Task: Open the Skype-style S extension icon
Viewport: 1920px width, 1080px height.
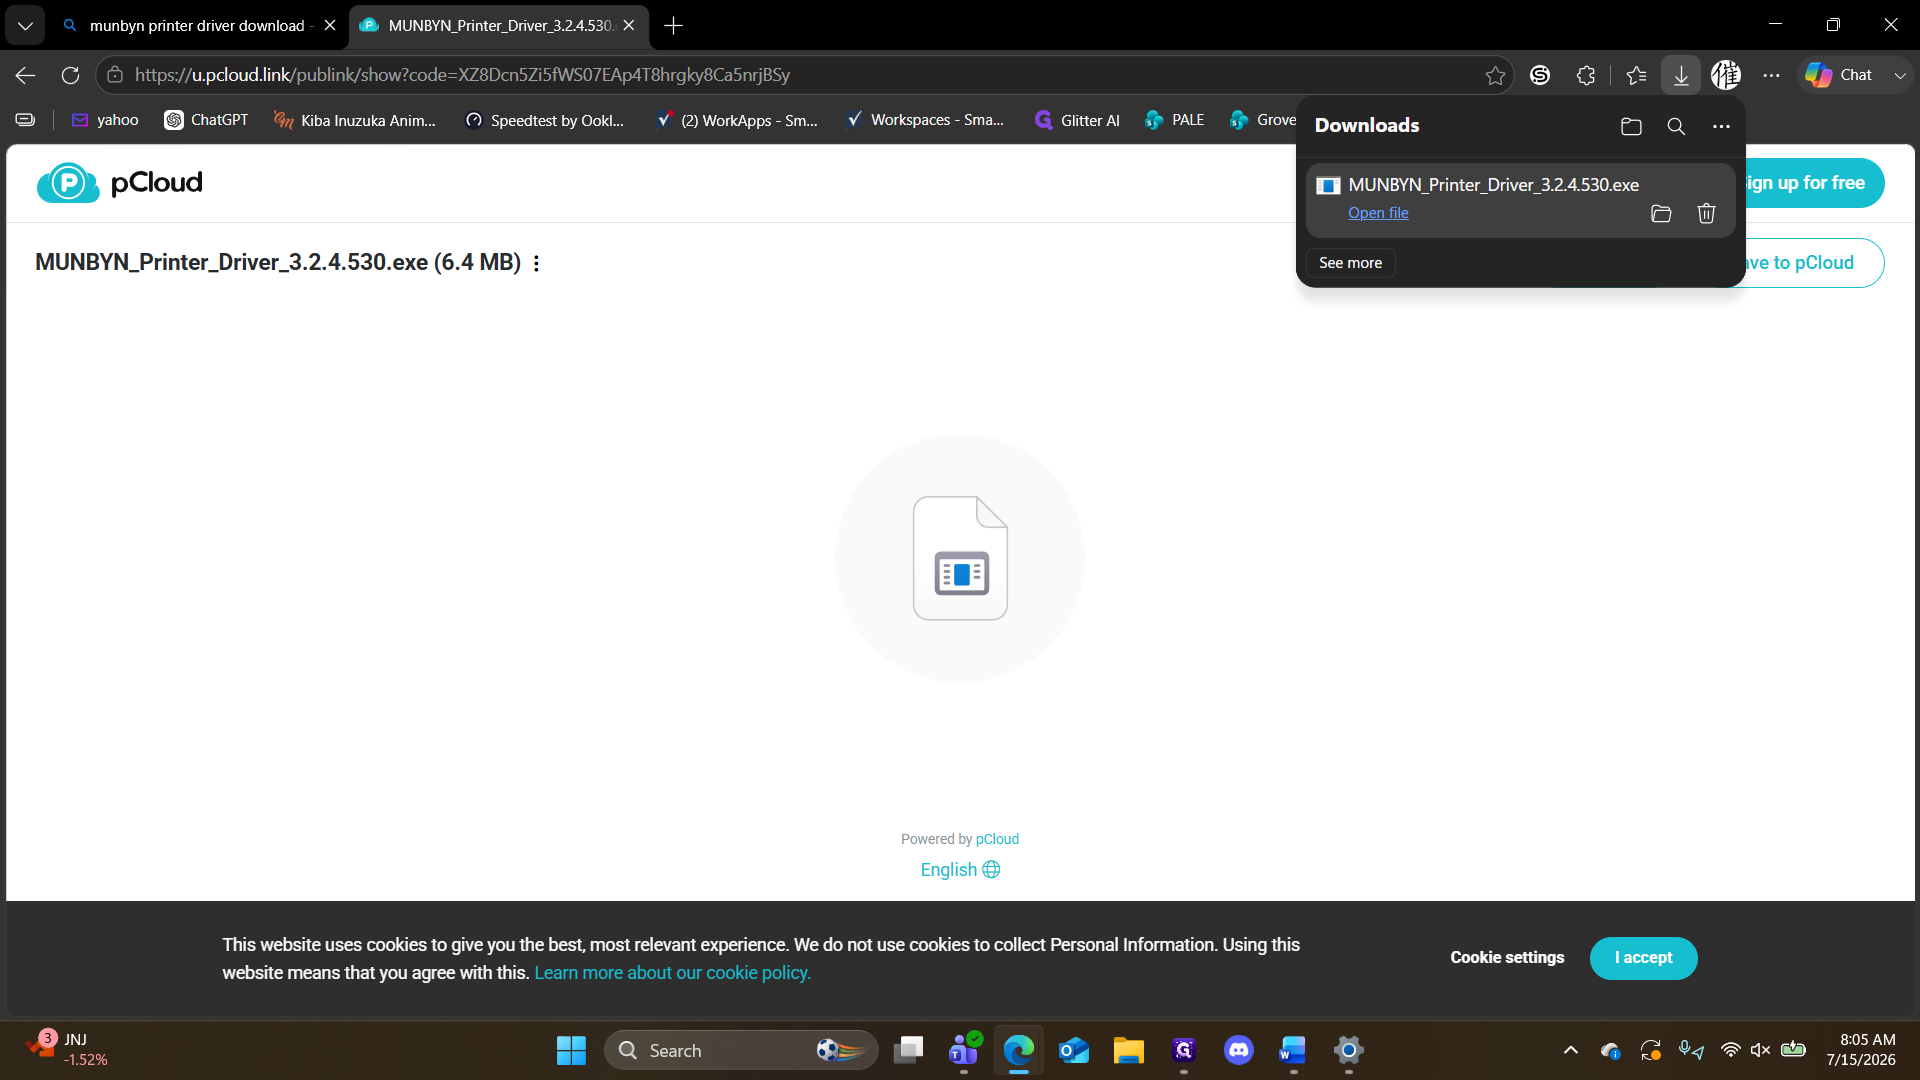Action: click(1540, 75)
